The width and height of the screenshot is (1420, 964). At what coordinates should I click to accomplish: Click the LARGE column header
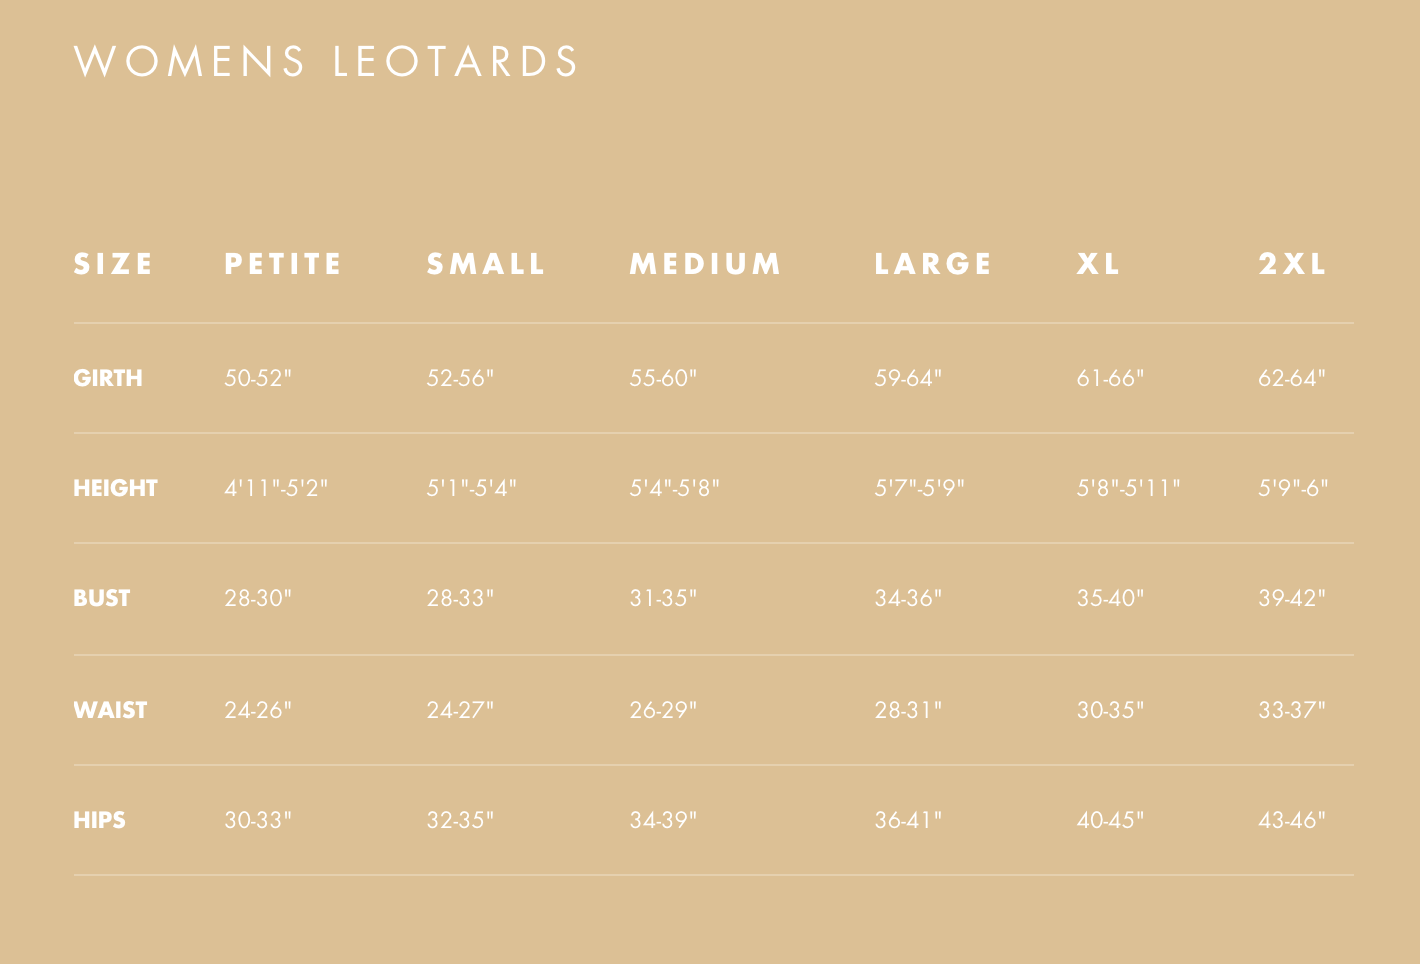(x=934, y=264)
